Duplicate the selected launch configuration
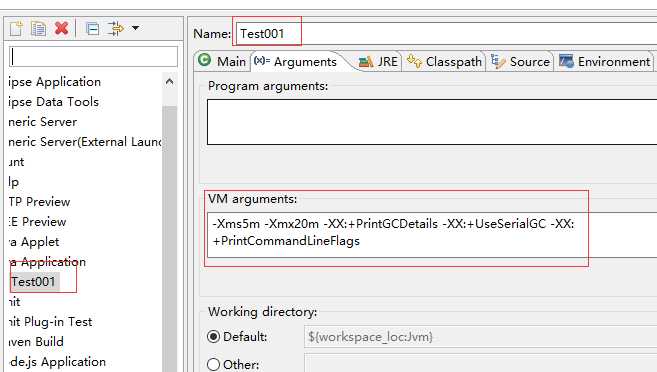 (x=39, y=28)
